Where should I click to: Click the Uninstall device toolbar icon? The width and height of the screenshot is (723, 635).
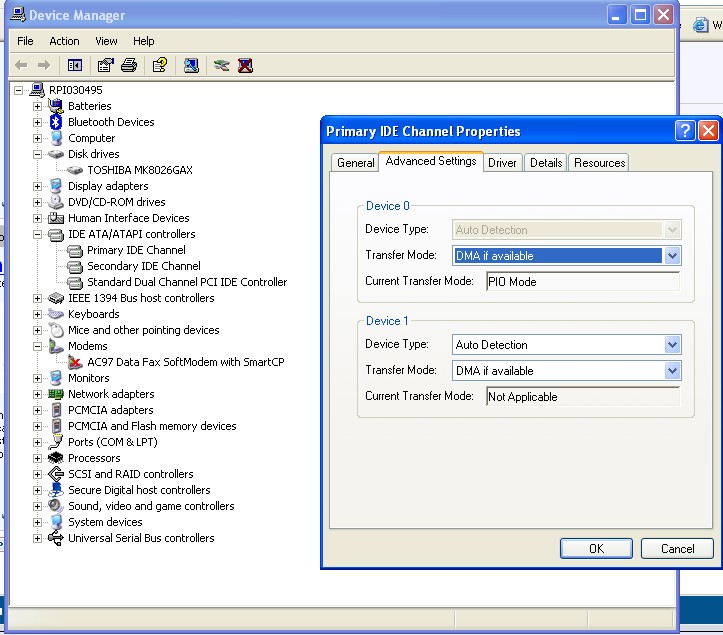(245, 65)
